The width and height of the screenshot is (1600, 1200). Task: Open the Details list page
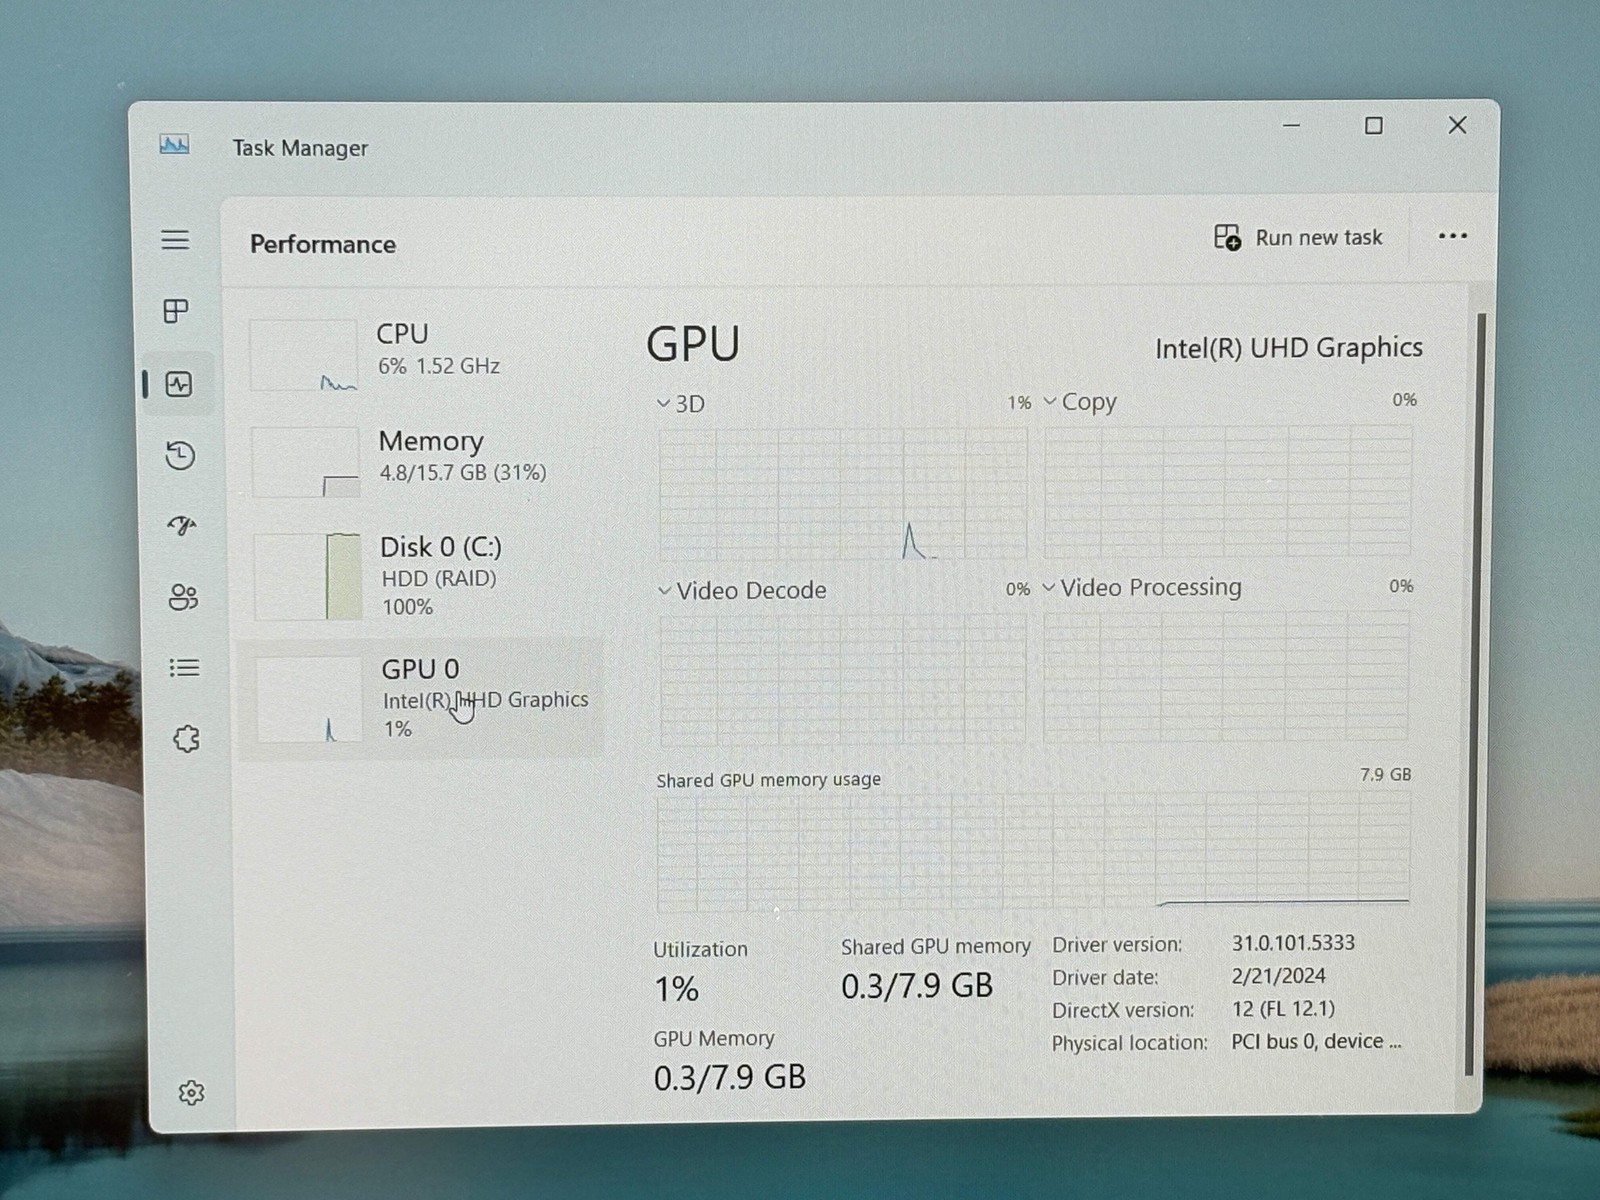[x=184, y=668]
